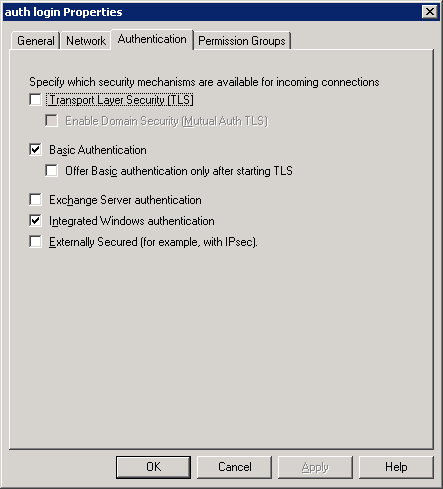This screenshot has width=443, height=489.
Task: Close the auth login Properties dialog
Action: [x=430, y=12]
